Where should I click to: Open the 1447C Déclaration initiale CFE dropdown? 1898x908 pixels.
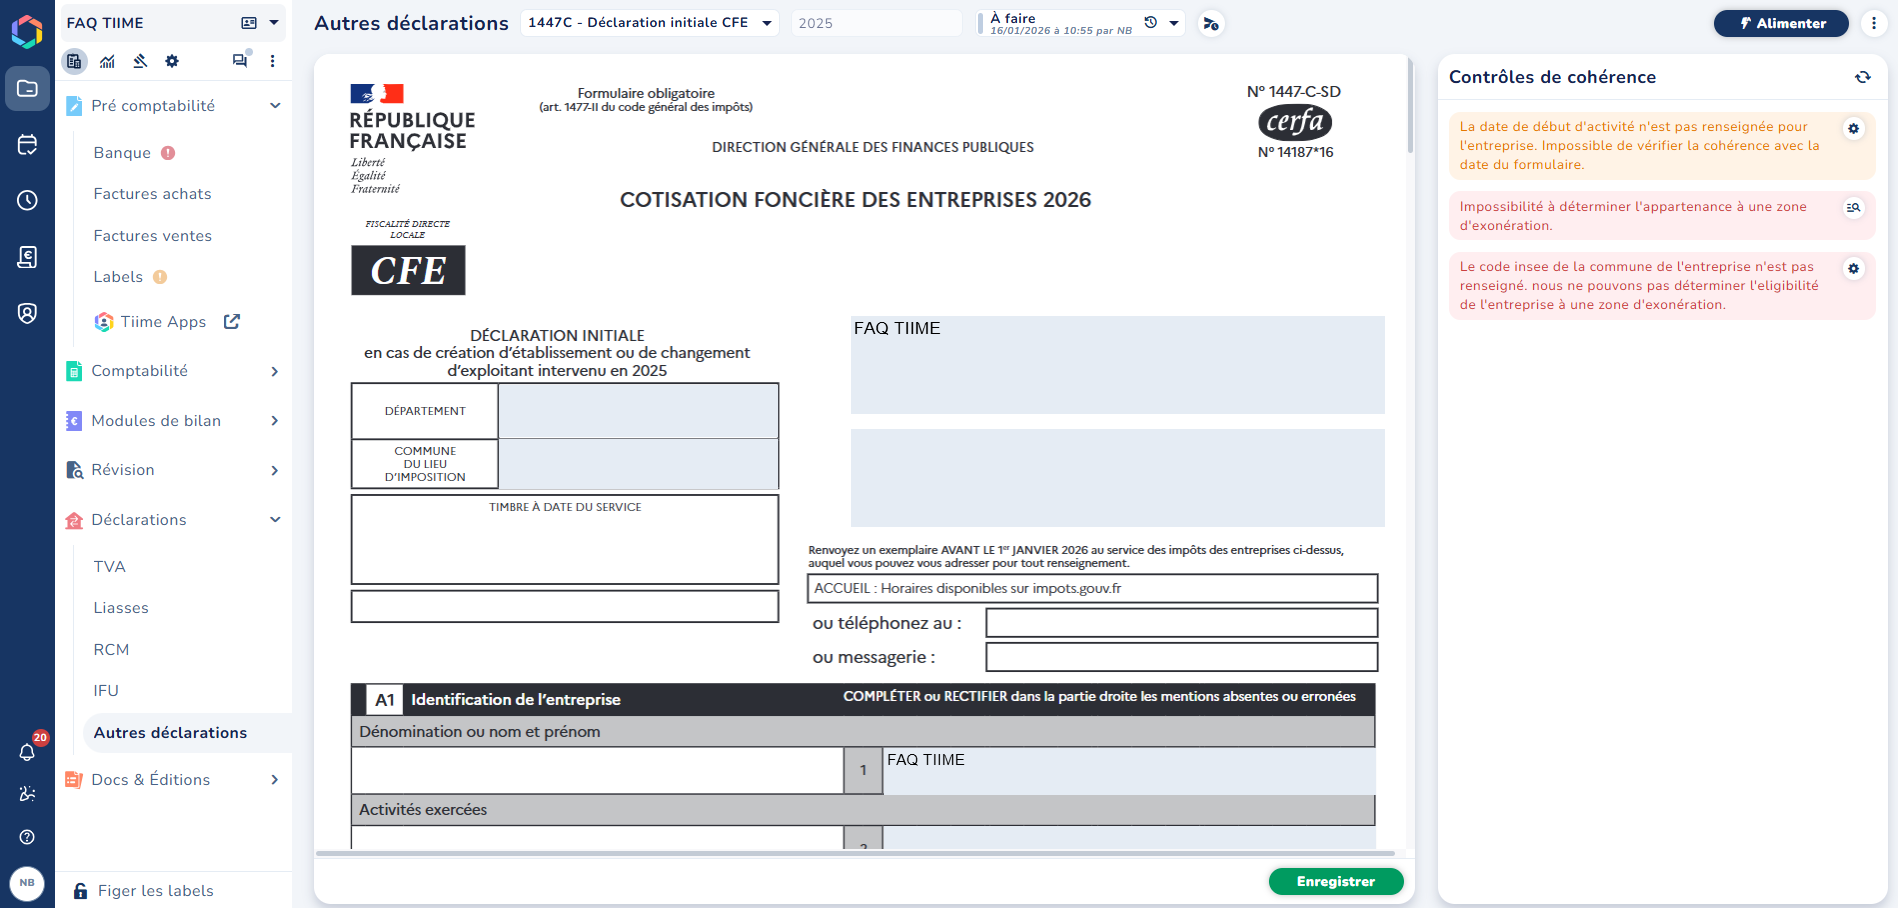[650, 23]
